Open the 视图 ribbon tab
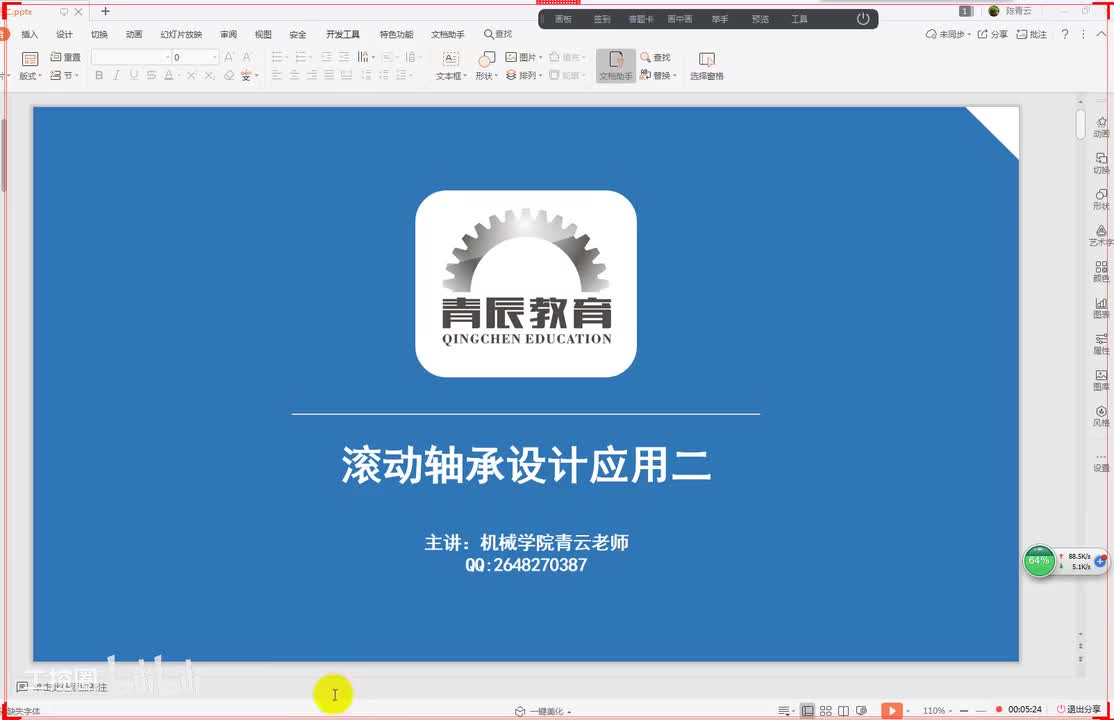Viewport: 1114px width, 720px height. tap(263, 34)
